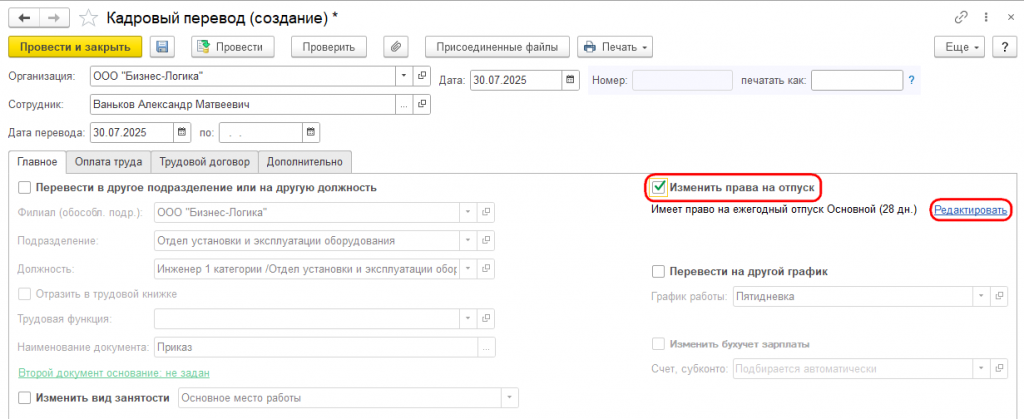
Task: Open help with the '?' button
Action: click(1002, 47)
